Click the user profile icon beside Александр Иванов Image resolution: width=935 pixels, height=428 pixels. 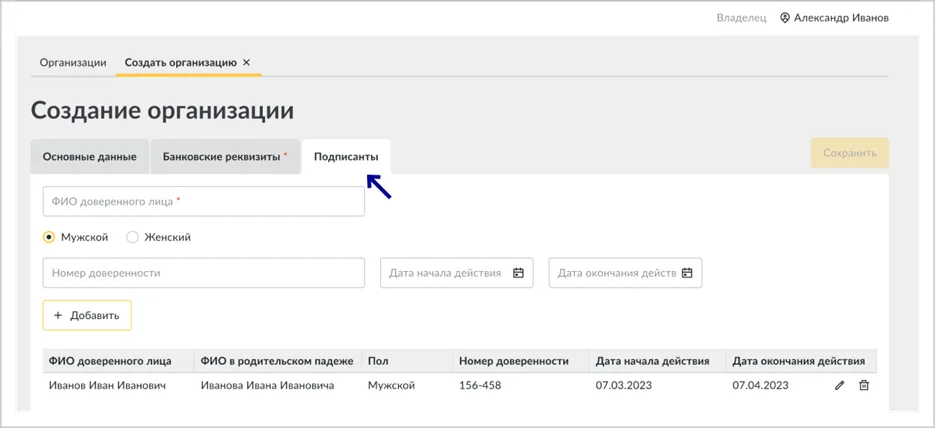tap(785, 18)
